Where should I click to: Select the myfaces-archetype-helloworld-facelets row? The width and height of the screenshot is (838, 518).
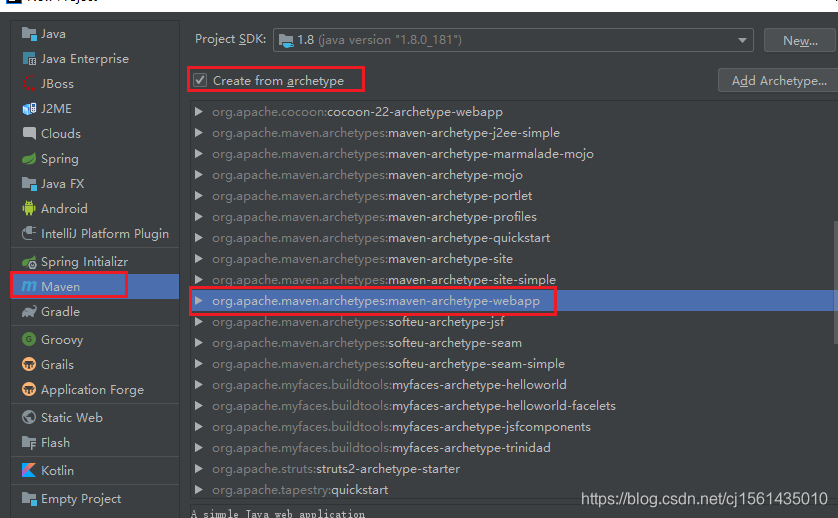coord(514,406)
